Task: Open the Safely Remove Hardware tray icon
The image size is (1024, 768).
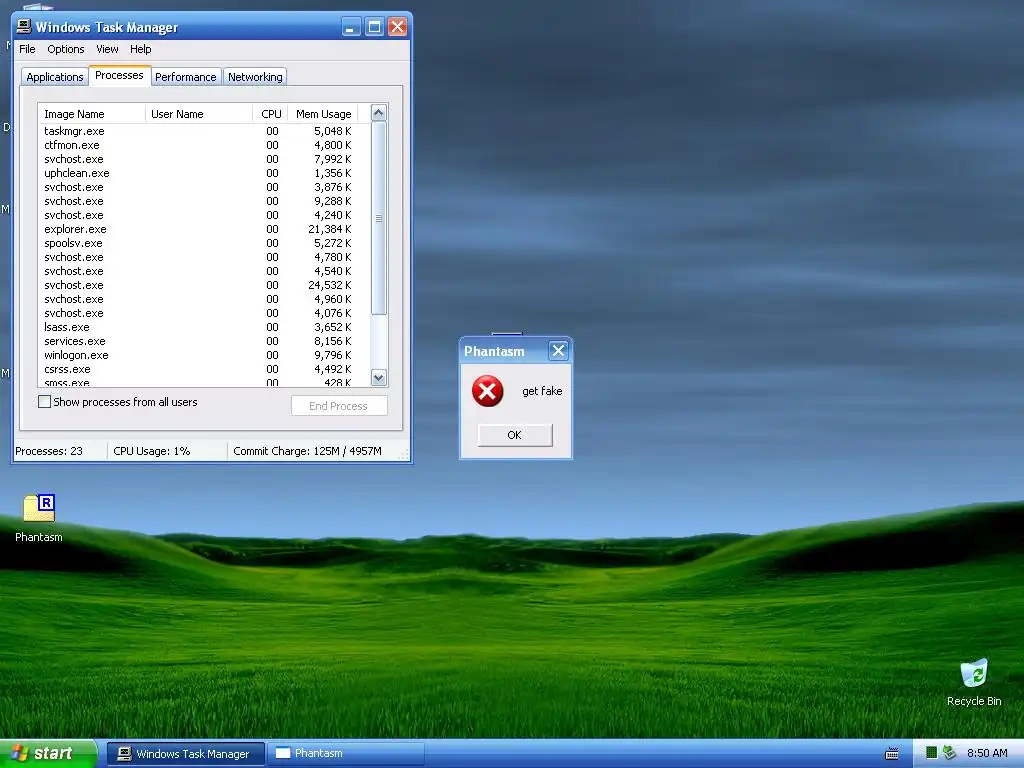Action: click(x=950, y=753)
